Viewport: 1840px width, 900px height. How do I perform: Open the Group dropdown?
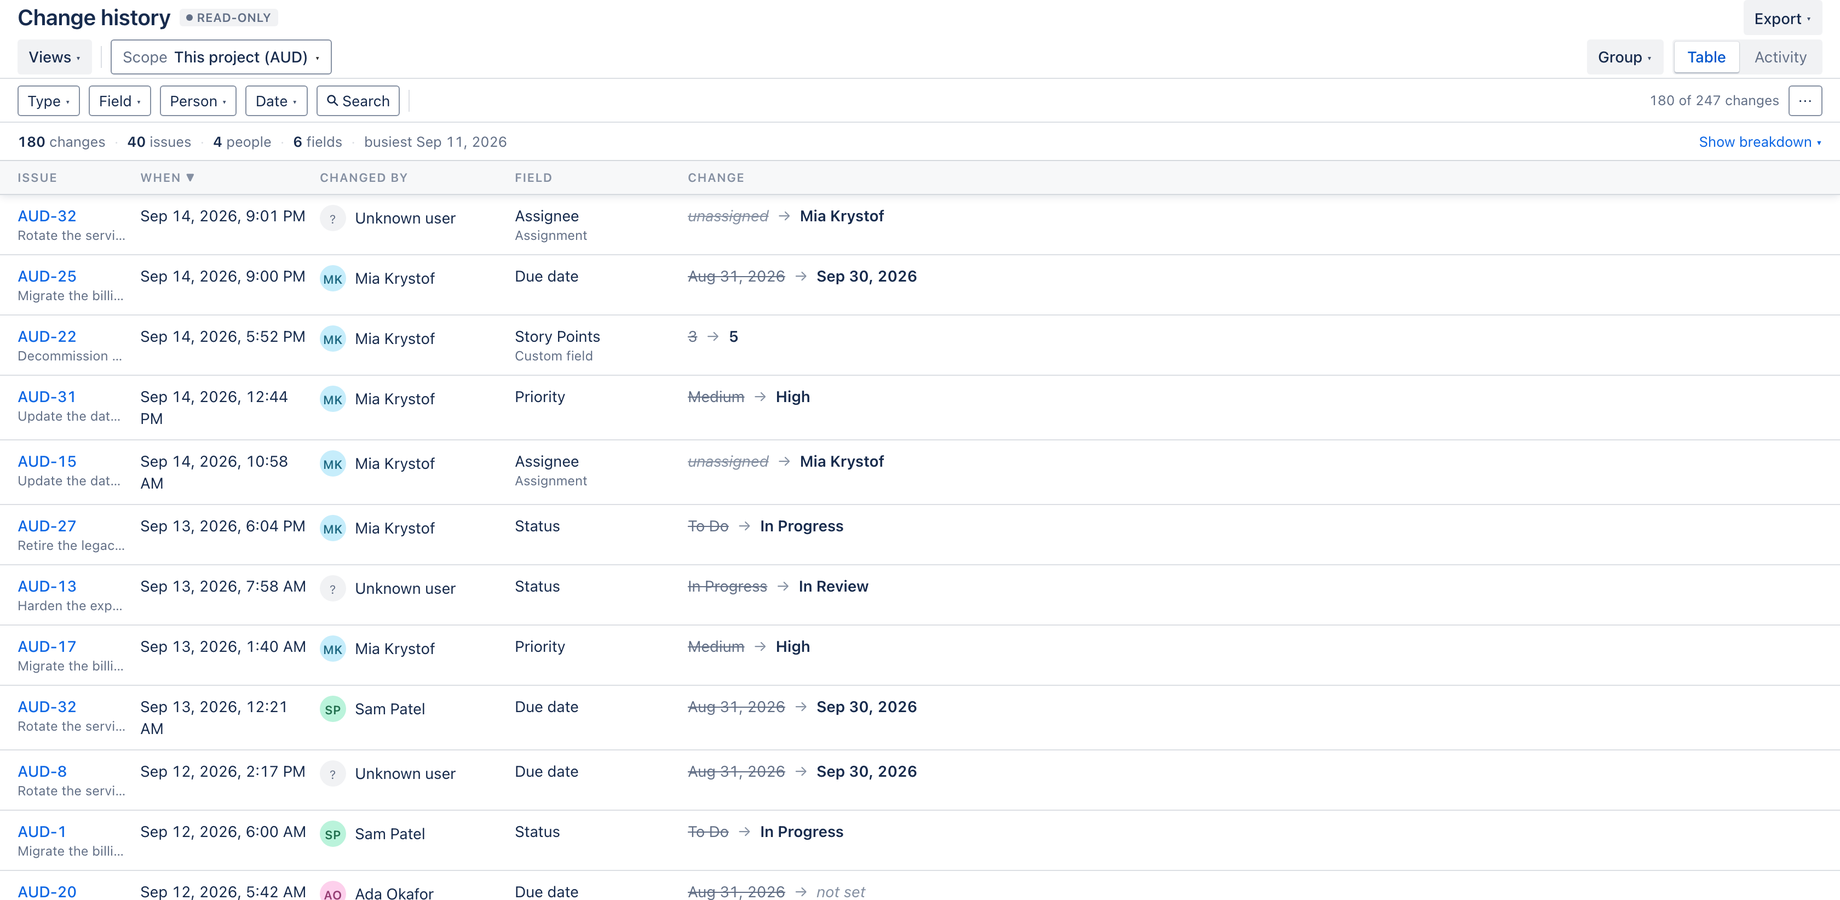(x=1624, y=57)
